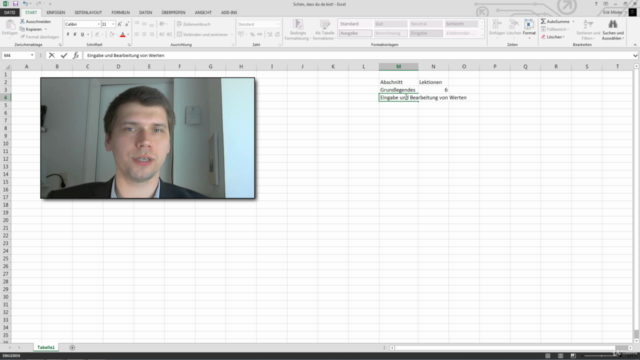Click Einfügen in the Zellen group

[x=497, y=28]
